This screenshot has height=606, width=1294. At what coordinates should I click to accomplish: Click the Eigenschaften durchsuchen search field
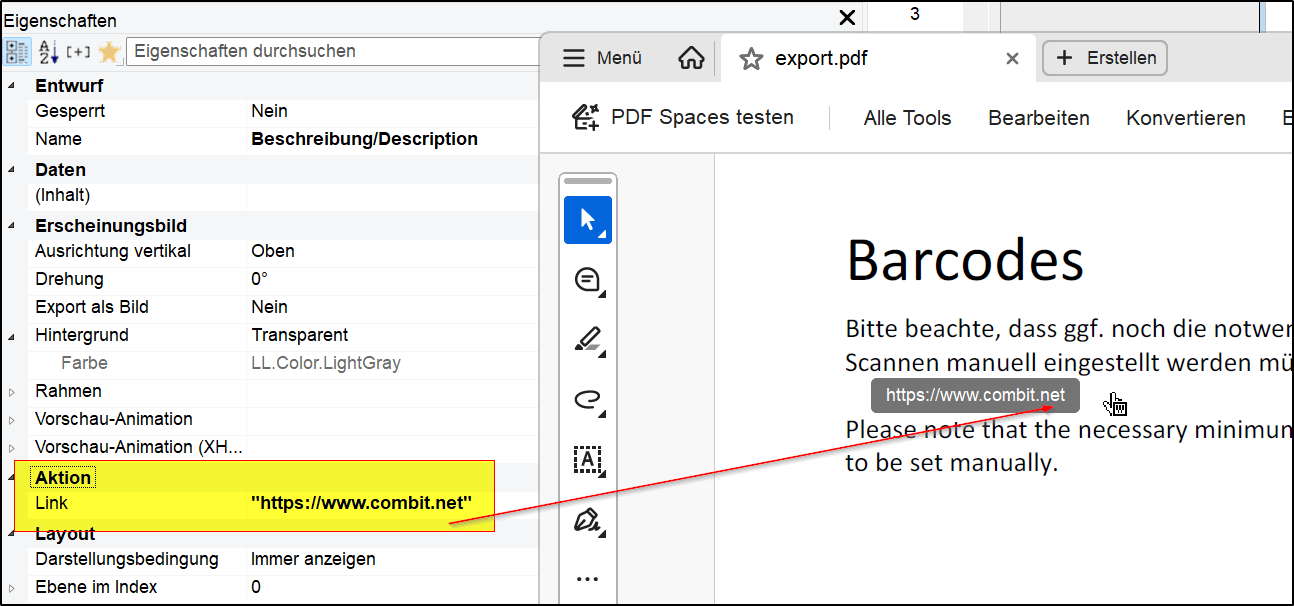pyautogui.click(x=330, y=51)
